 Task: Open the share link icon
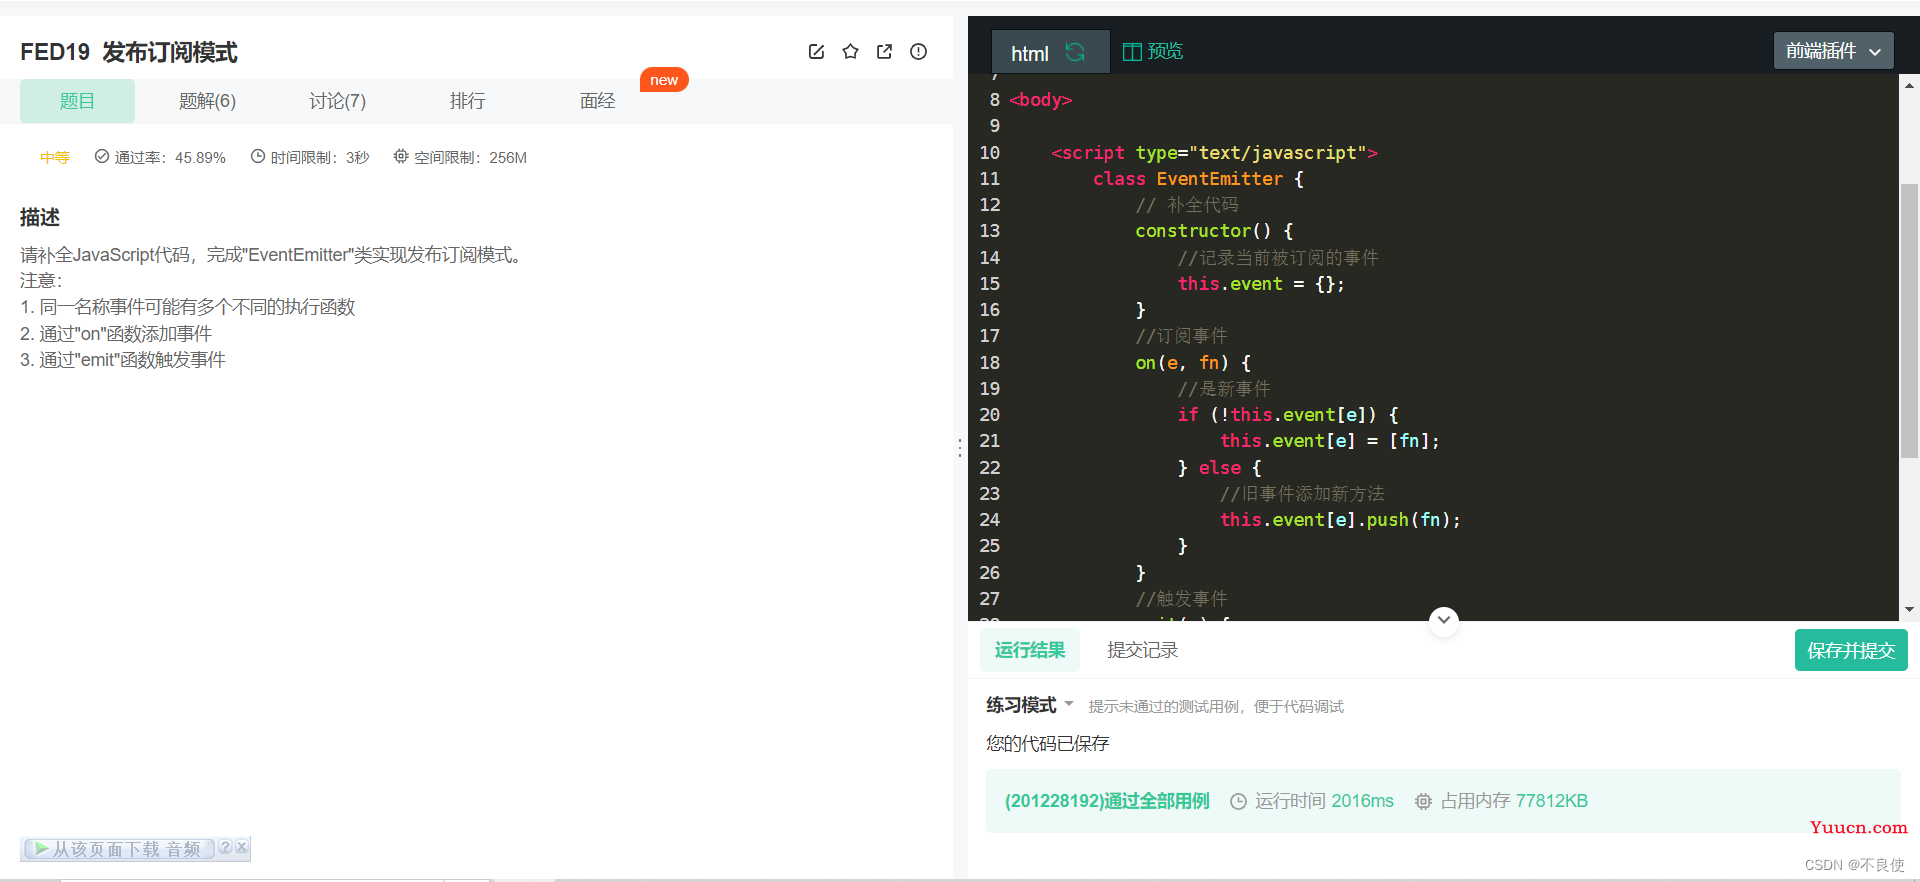[x=884, y=52]
